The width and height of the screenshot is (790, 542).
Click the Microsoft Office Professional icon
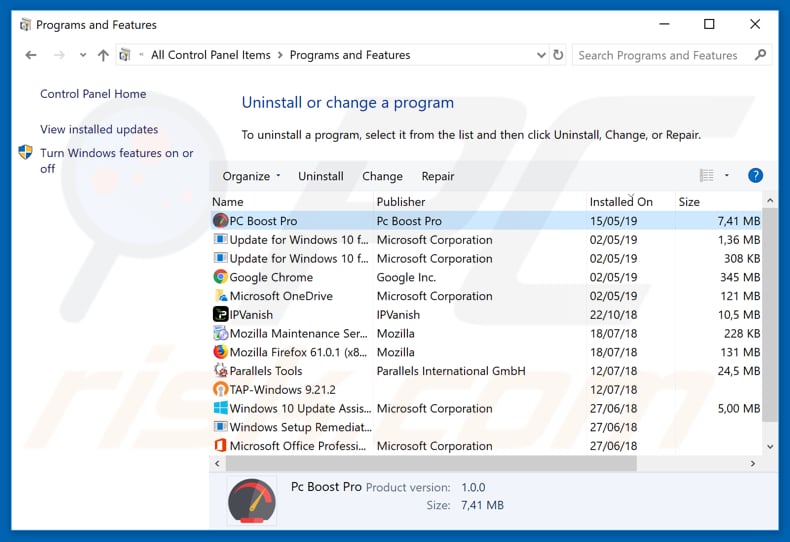(221, 445)
